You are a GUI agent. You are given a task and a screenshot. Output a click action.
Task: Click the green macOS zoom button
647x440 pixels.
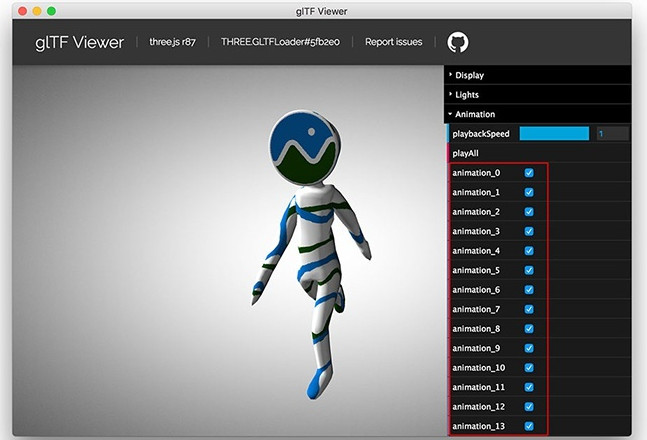point(52,10)
